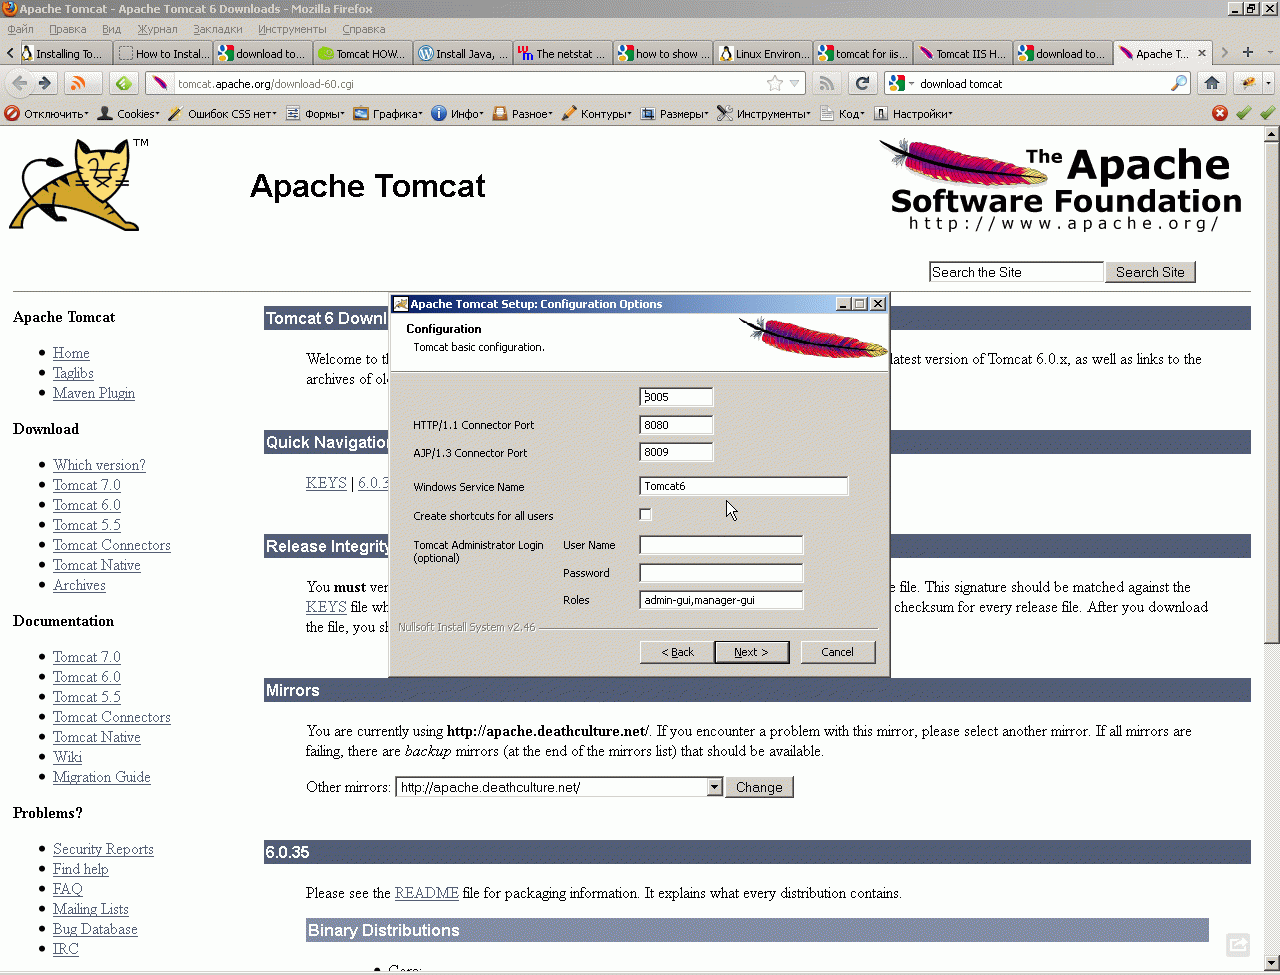
Task: Open the Which version? link
Action: [99, 465]
